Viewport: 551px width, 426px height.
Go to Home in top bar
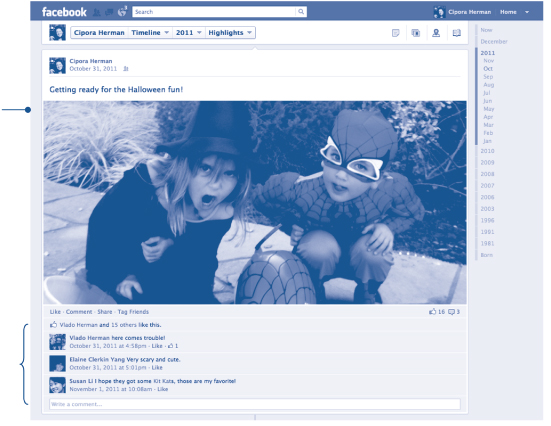point(508,12)
